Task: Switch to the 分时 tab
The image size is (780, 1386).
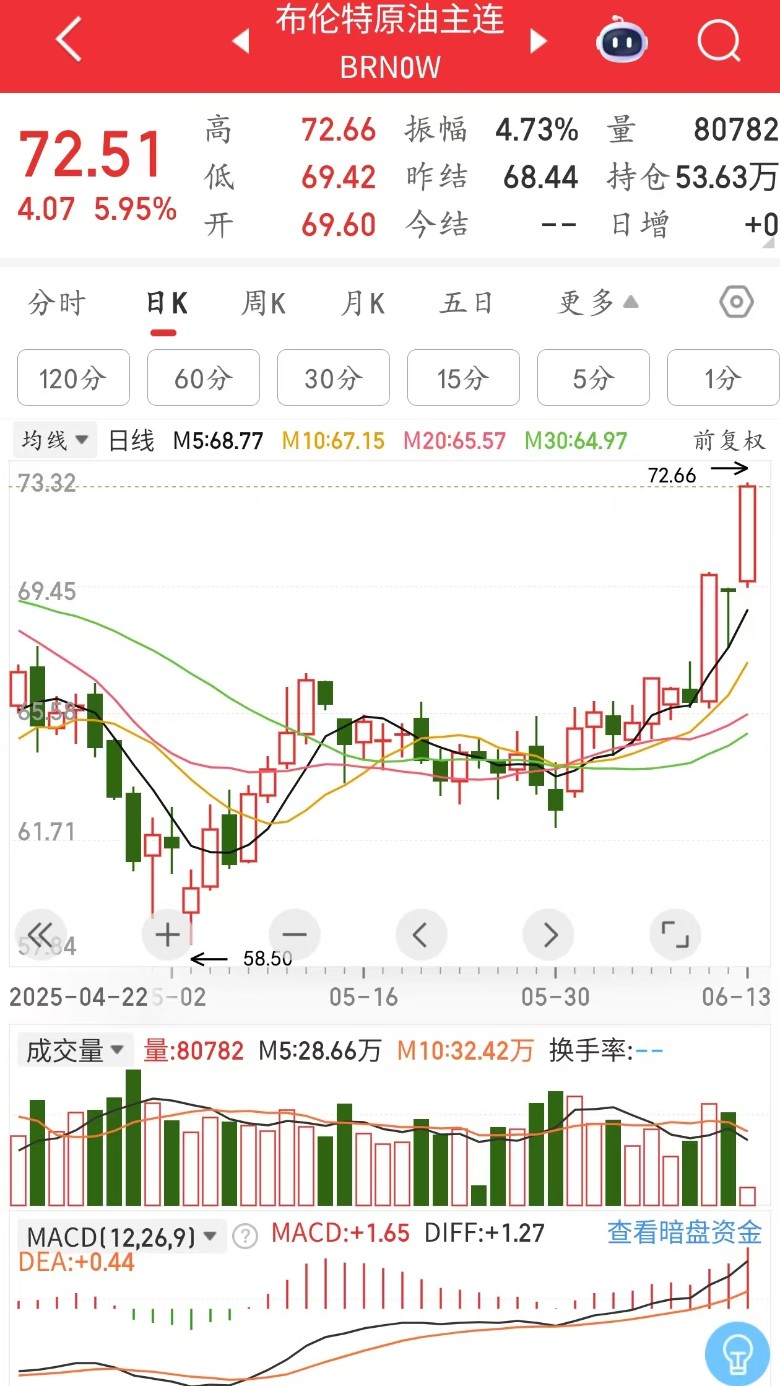Action: point(57,303)
